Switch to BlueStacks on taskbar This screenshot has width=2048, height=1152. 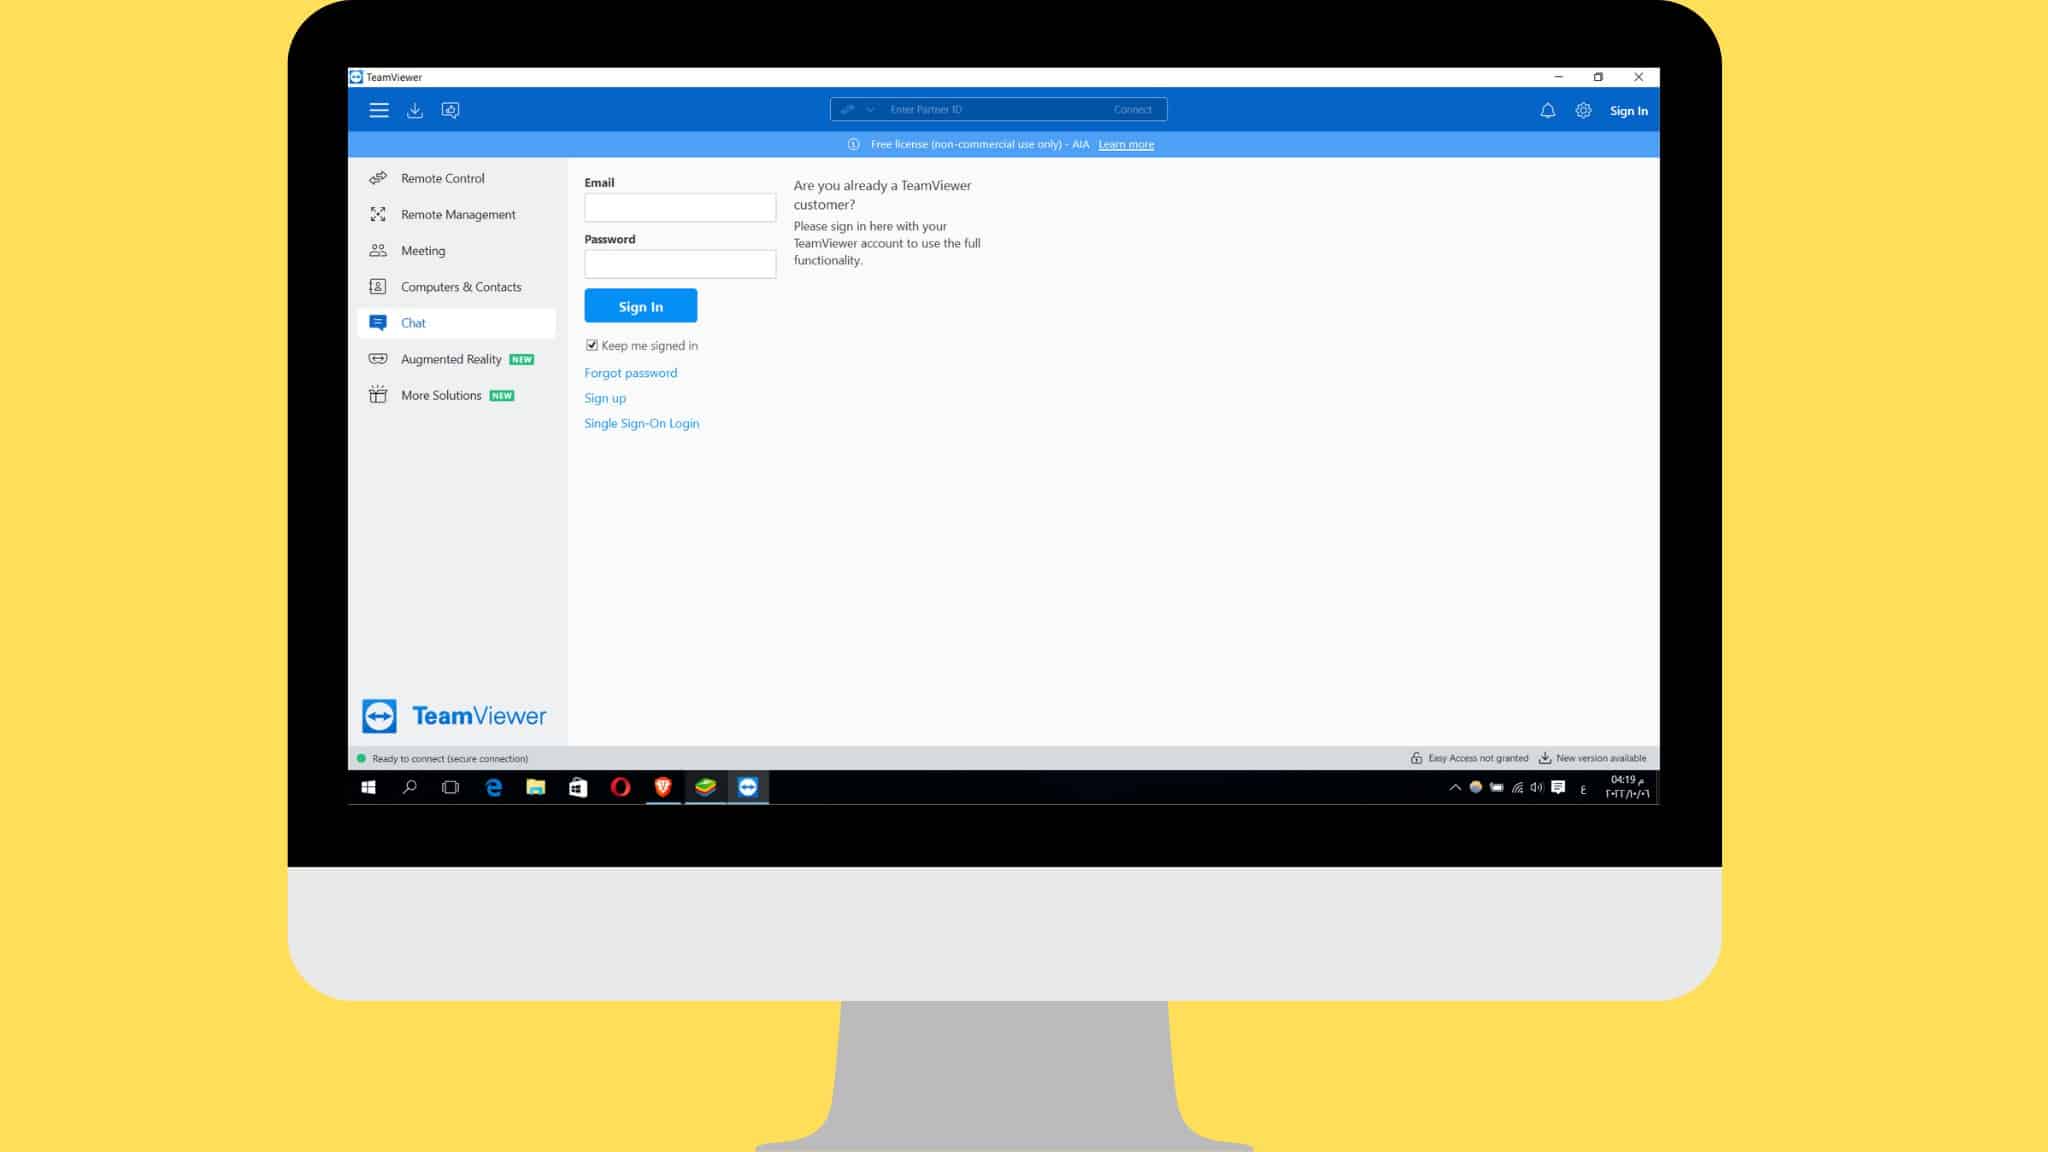coord(705,787)
